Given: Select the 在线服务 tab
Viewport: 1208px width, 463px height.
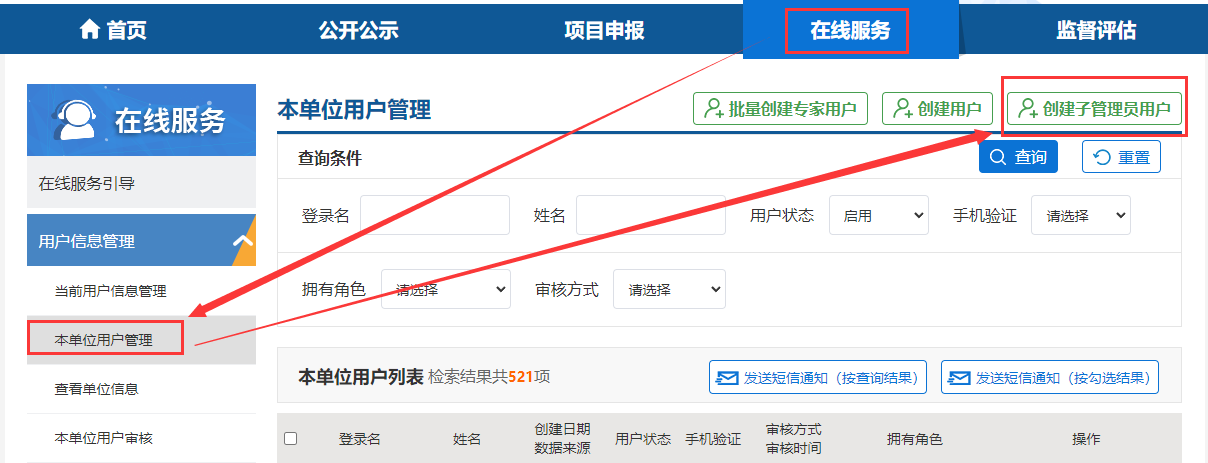Looking at the screenshot, I should (x=850, y=30).
